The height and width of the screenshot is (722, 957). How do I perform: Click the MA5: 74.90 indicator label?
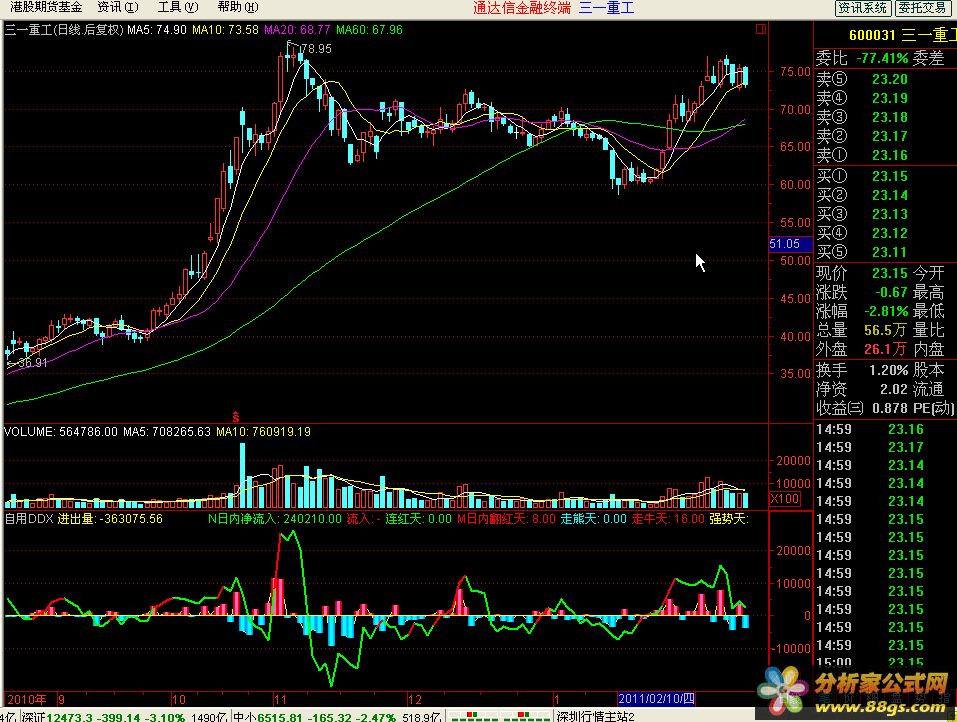tap(157, 30)
